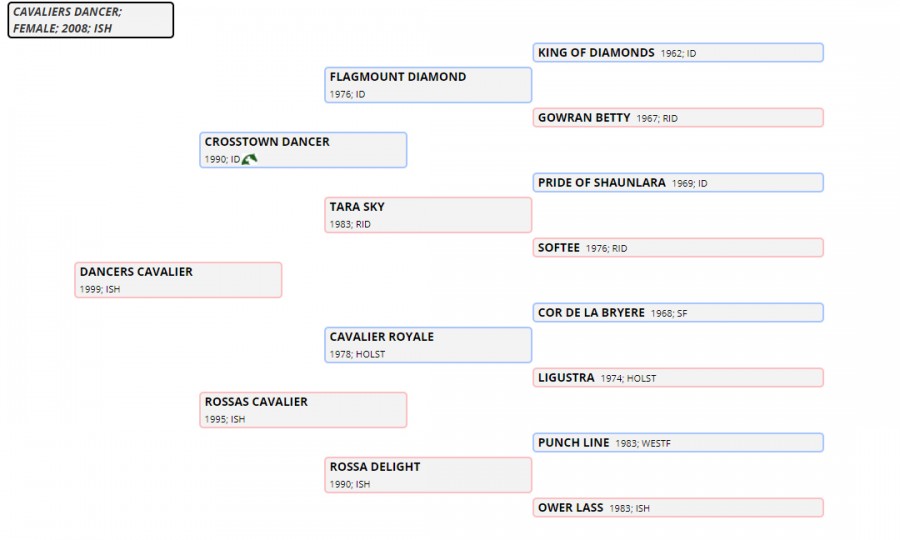Open the Pride of Shaunlara entry
Image resolution: width=900 pixels, height=540 pixels.
click(x=678, y=182)
